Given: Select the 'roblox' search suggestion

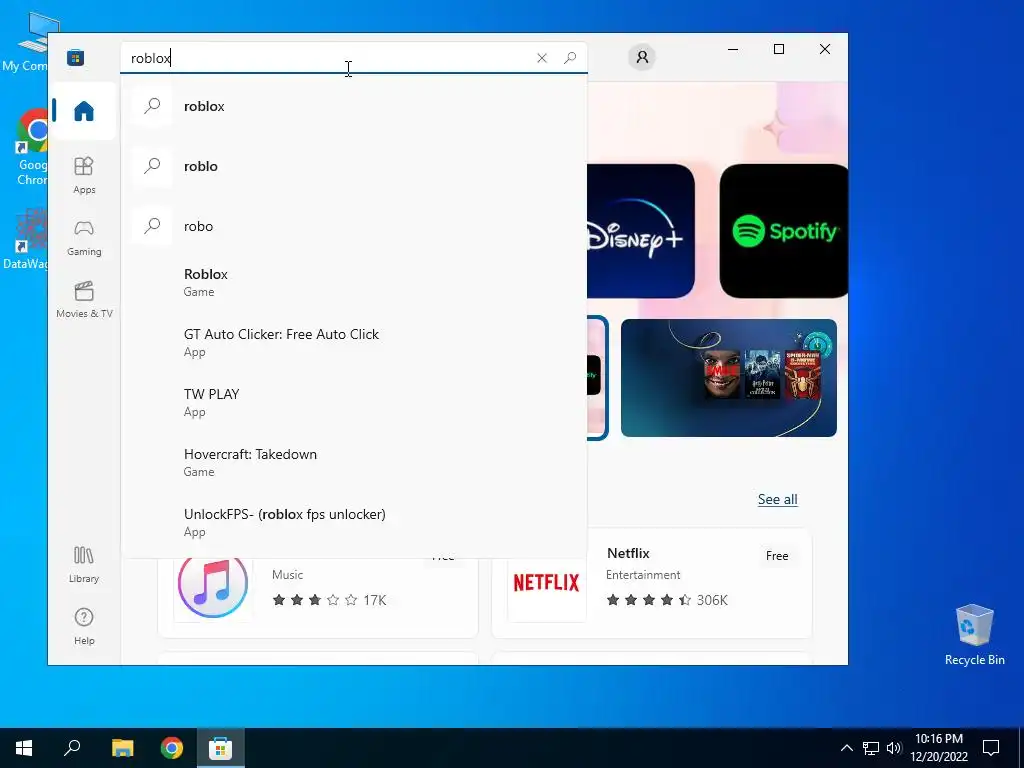Looking at the screenshot, I should pyautogui.click(x=354, y=106).
